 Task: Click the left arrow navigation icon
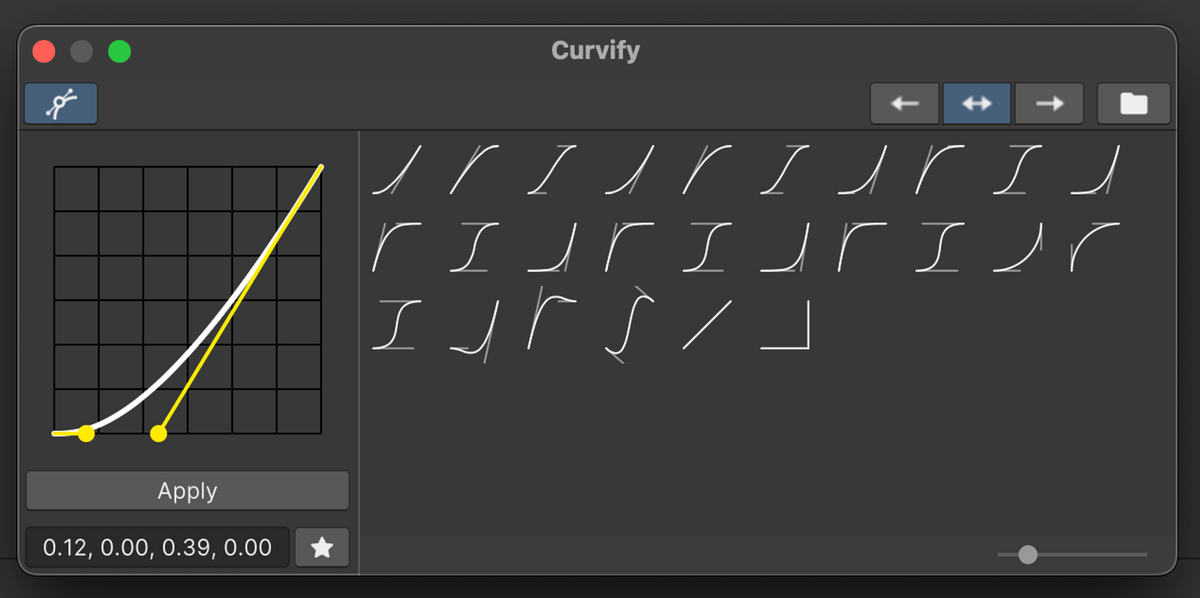[904, 103]
